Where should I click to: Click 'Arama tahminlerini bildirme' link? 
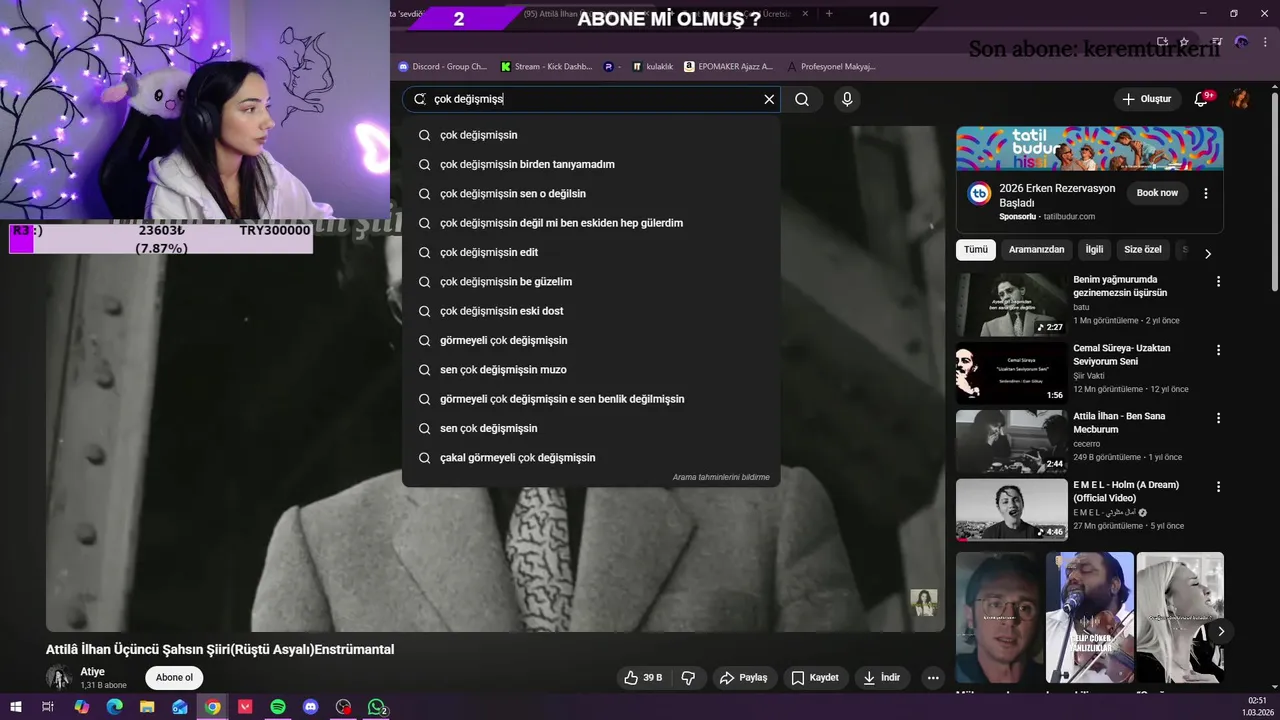pos(721,478)
